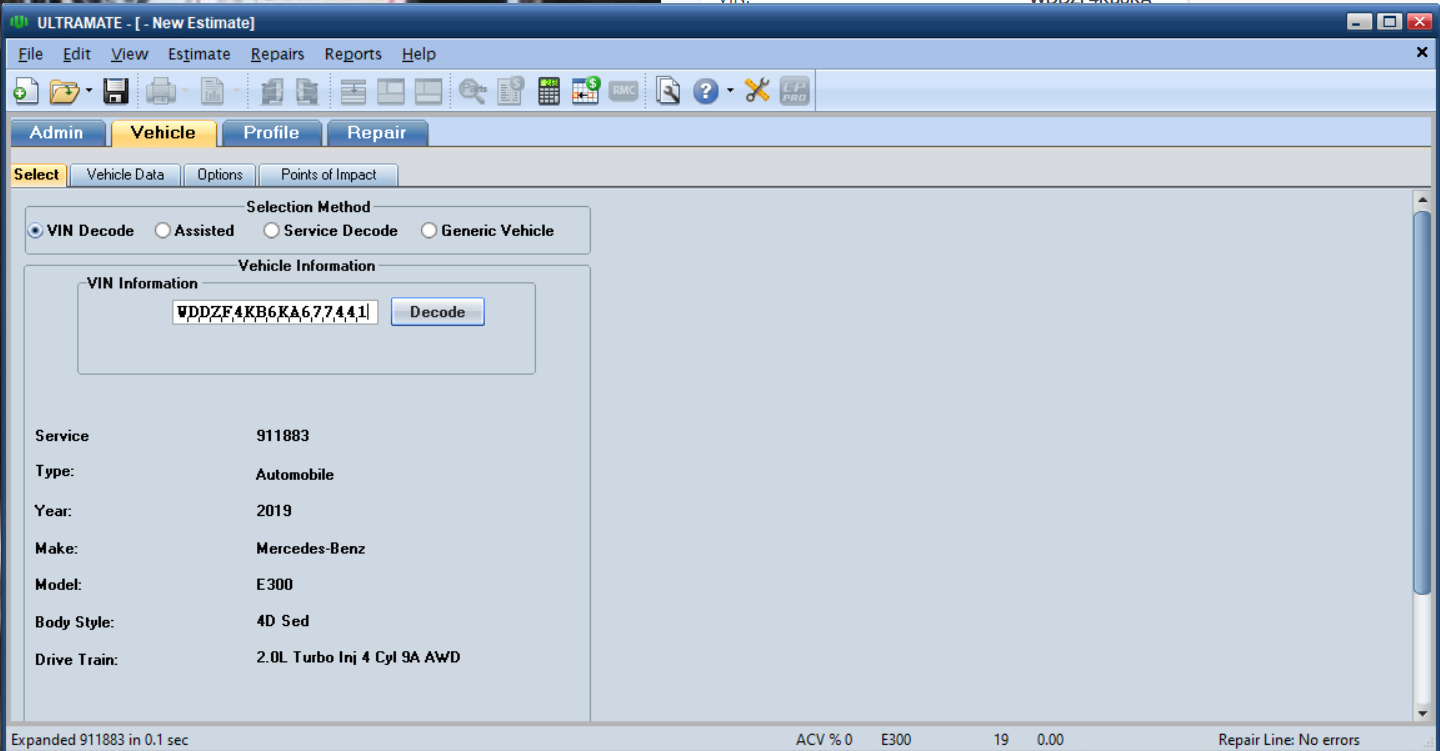The height and width of the screenshot is (751, 1440).
Task: Click the split pane layout icon
Action: pos(391,92)
